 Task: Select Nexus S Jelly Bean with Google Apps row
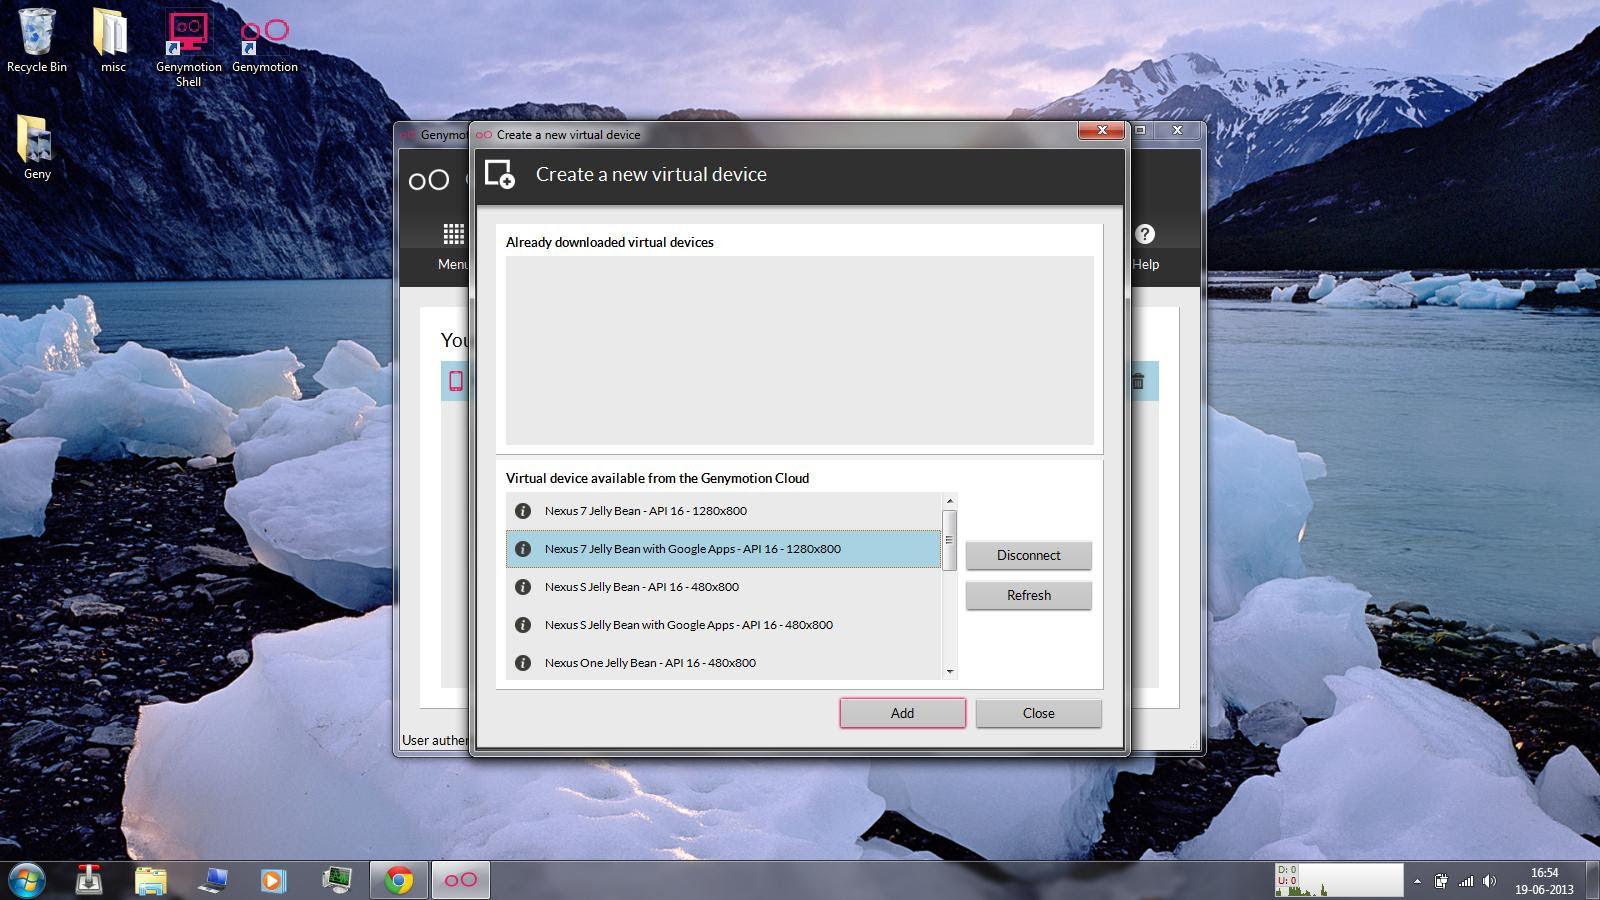tap(724, 625)
